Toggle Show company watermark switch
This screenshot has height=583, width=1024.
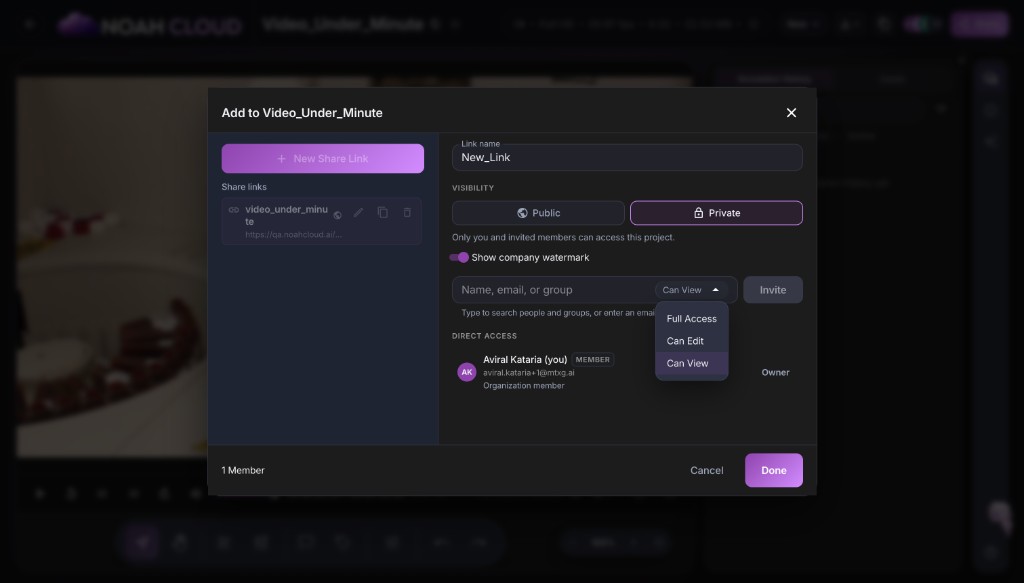[x=459, y=257]
